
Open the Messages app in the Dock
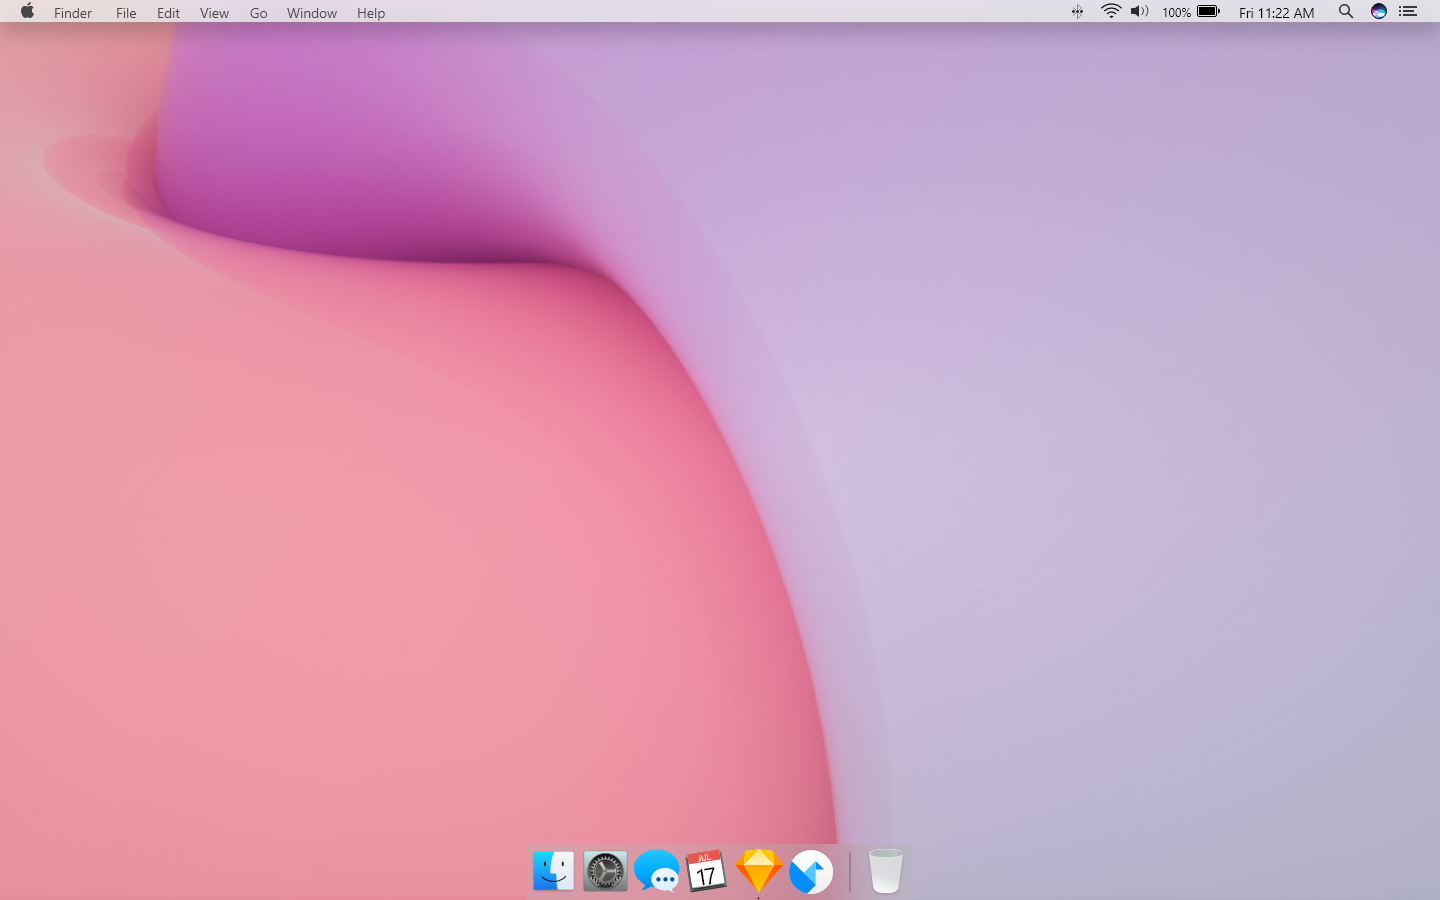coord(657,871)
